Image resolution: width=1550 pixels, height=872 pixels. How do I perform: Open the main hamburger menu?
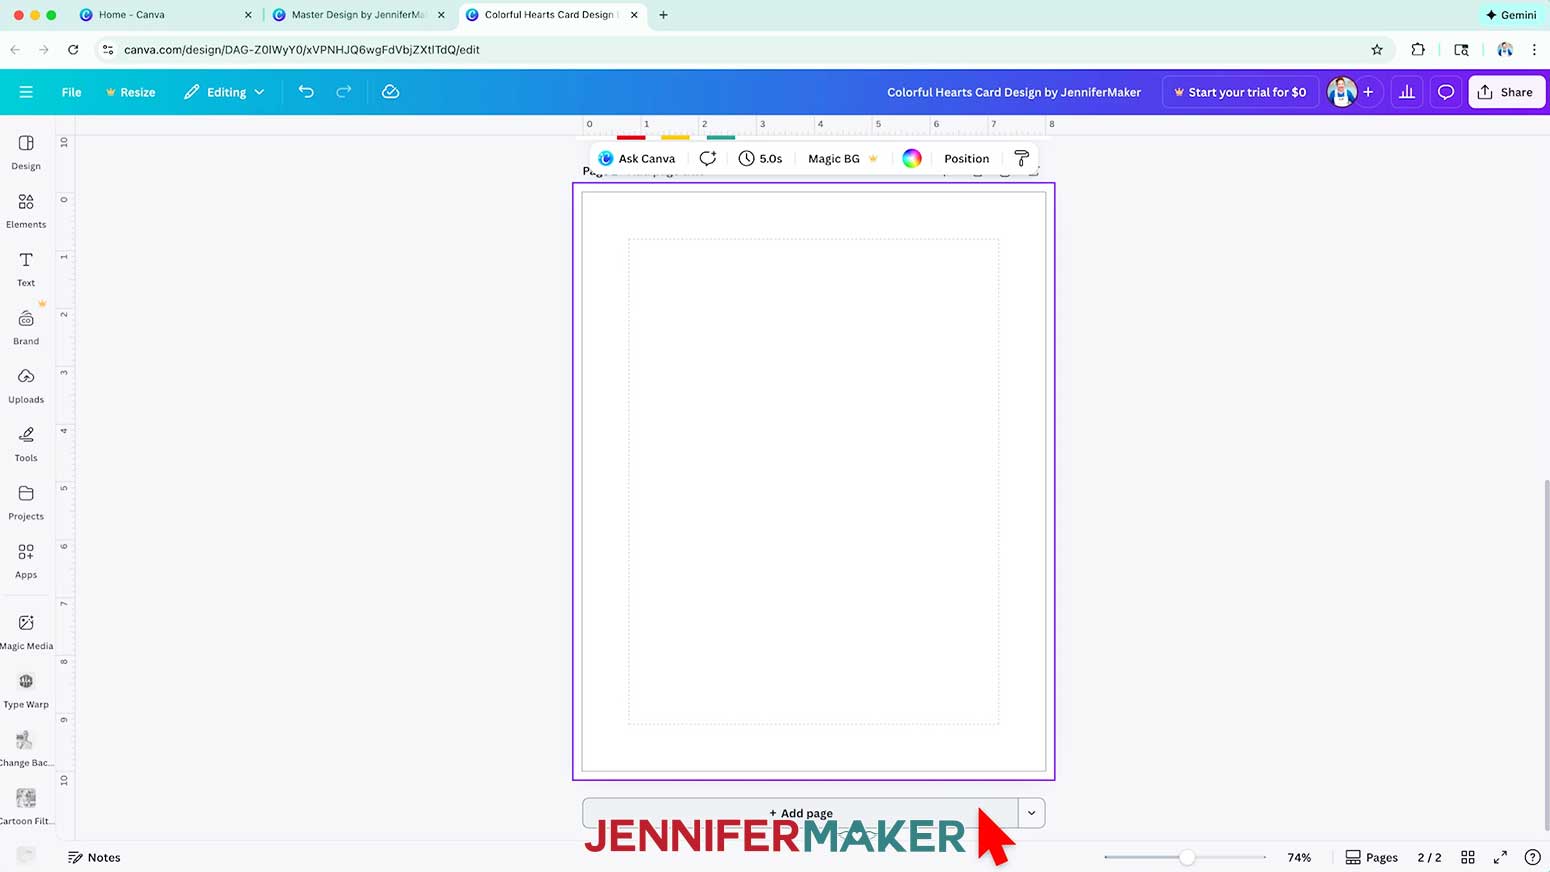(x=26, y=92)
